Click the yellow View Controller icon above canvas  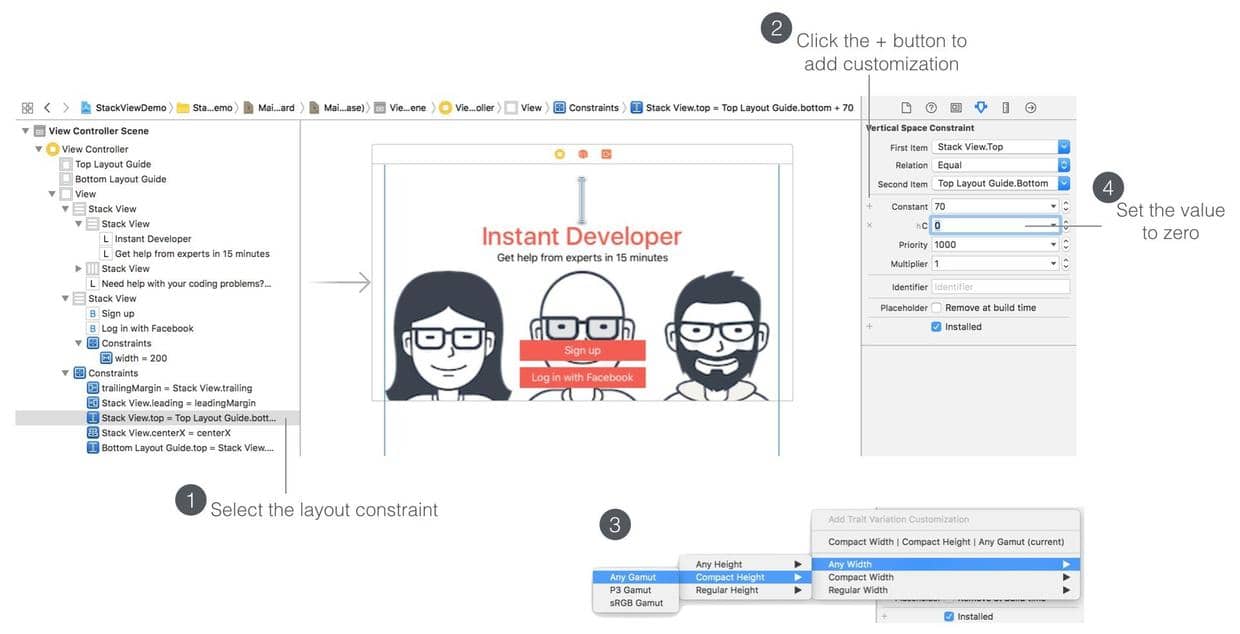point(559,154)
